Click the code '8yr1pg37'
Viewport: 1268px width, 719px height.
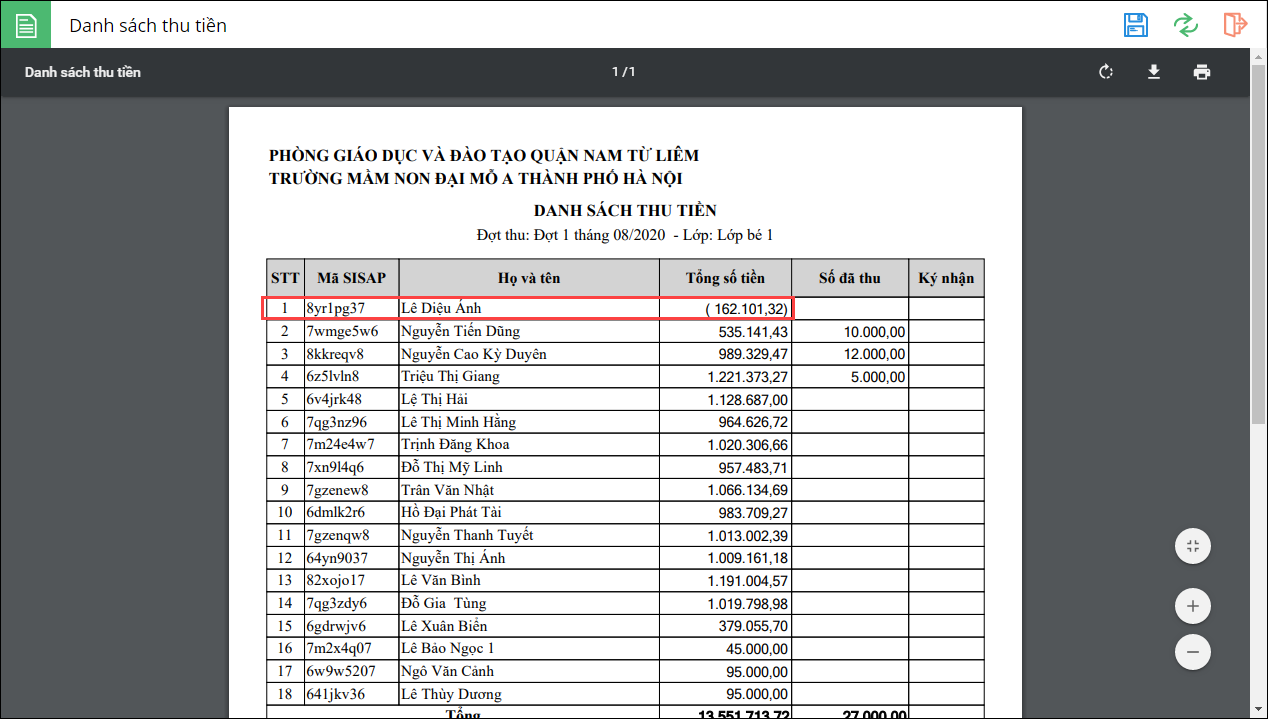(x=336, y=308)
